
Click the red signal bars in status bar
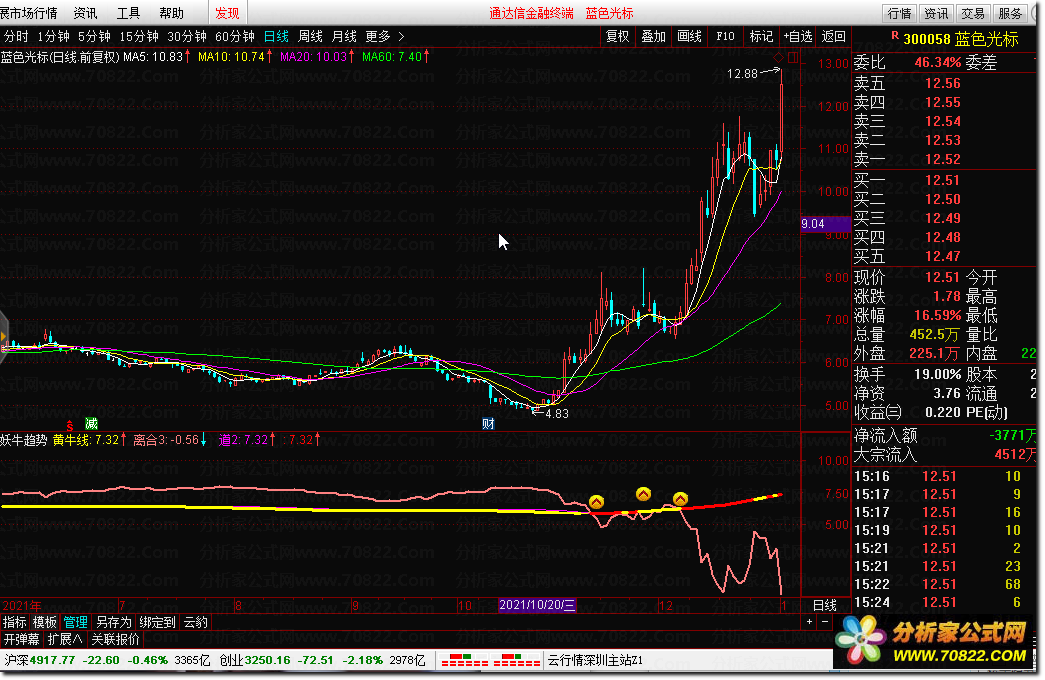click(x=491, y=661)
